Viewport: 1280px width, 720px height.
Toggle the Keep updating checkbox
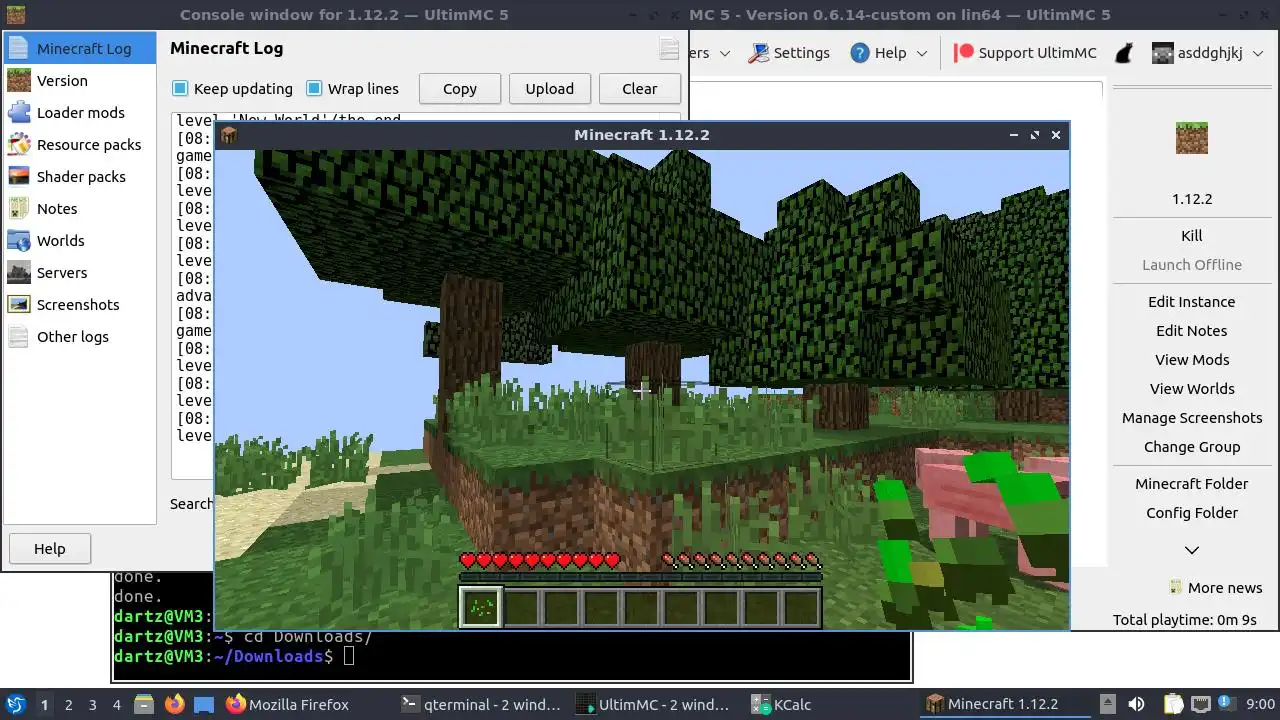point(180,88)
